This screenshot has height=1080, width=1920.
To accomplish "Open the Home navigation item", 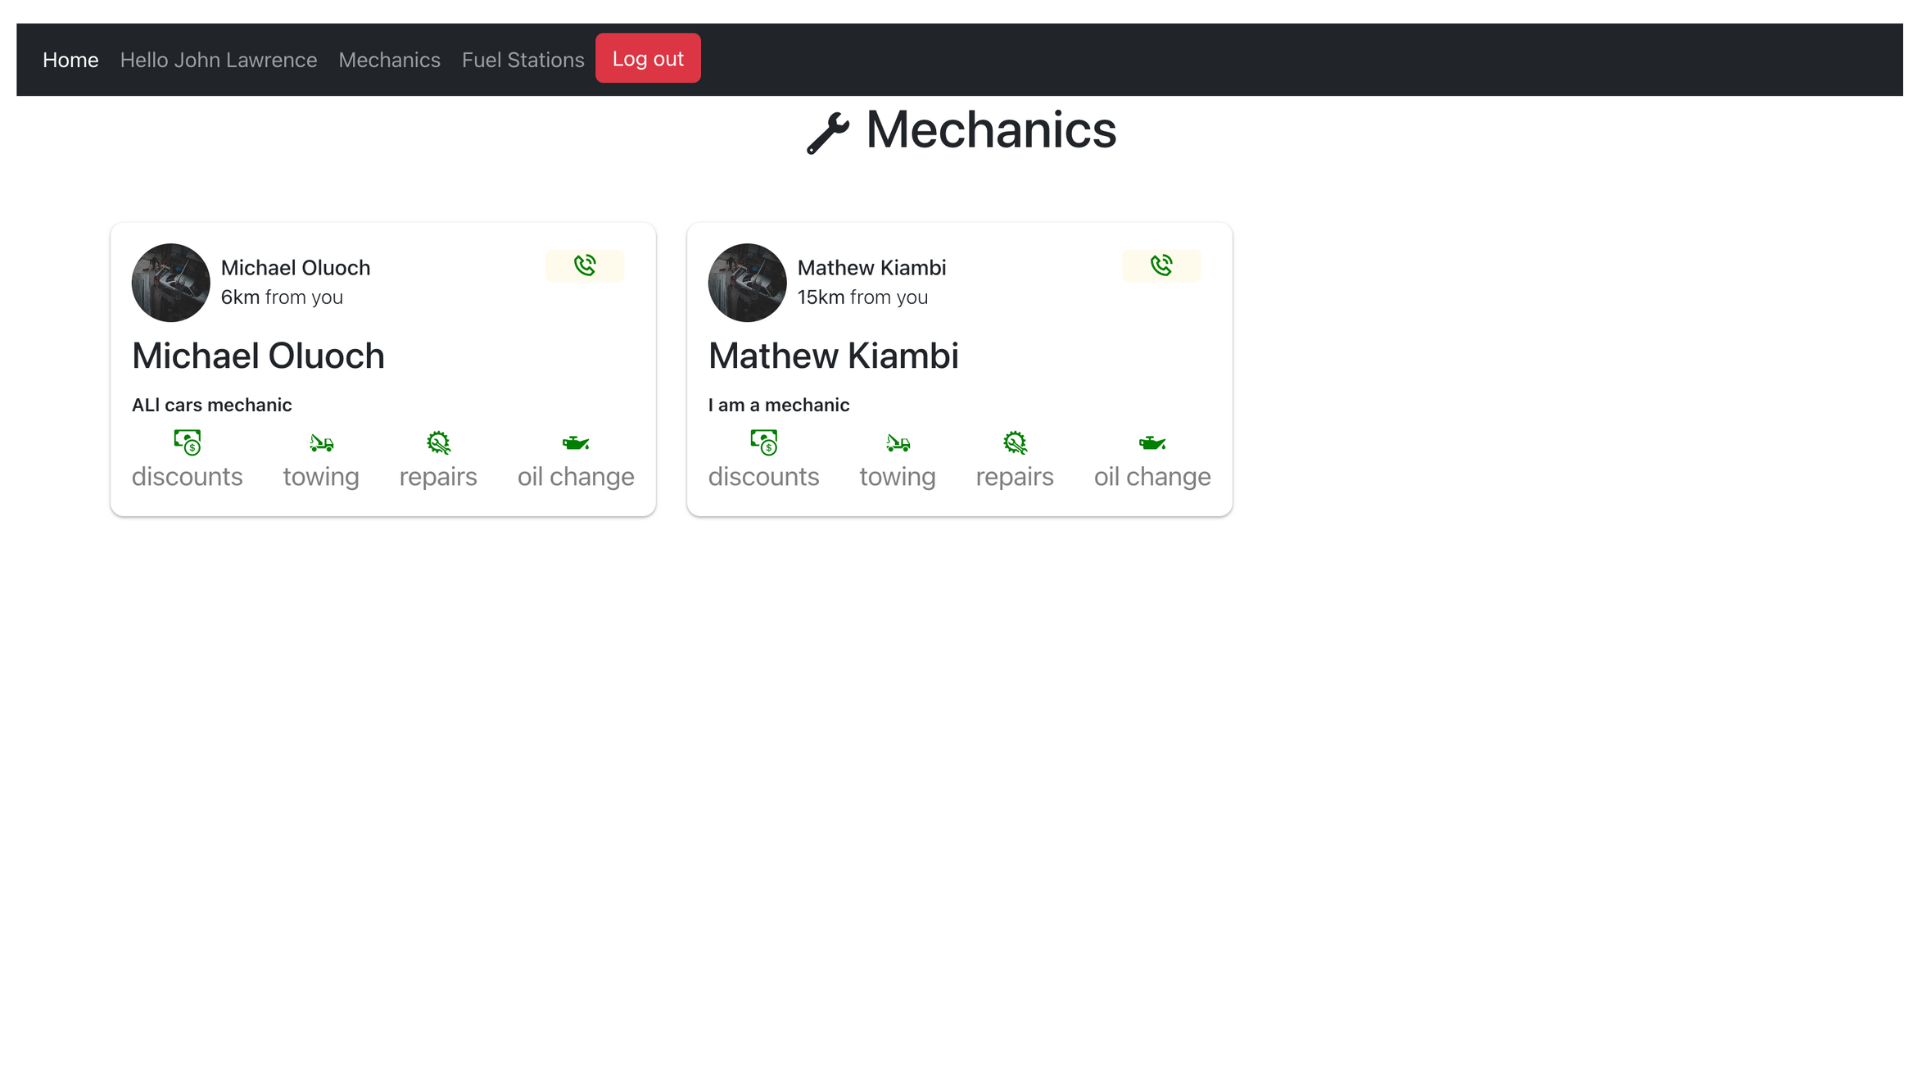I will pyautogui.click(x=70, y=59).
